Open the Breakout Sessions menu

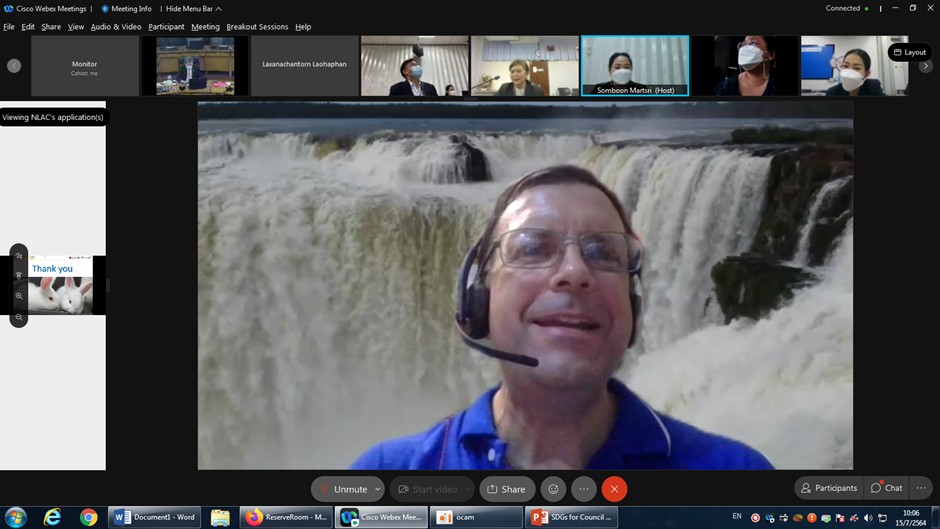coord(257,27)
